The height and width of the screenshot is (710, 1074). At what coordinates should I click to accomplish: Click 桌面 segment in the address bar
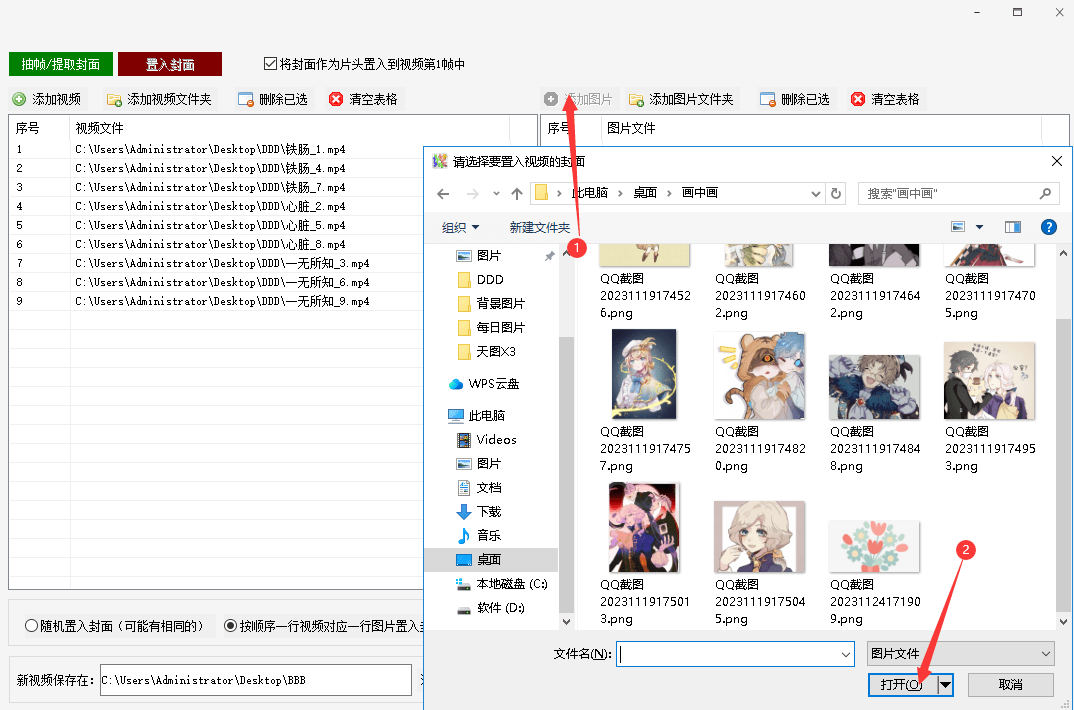click(645, 193)
